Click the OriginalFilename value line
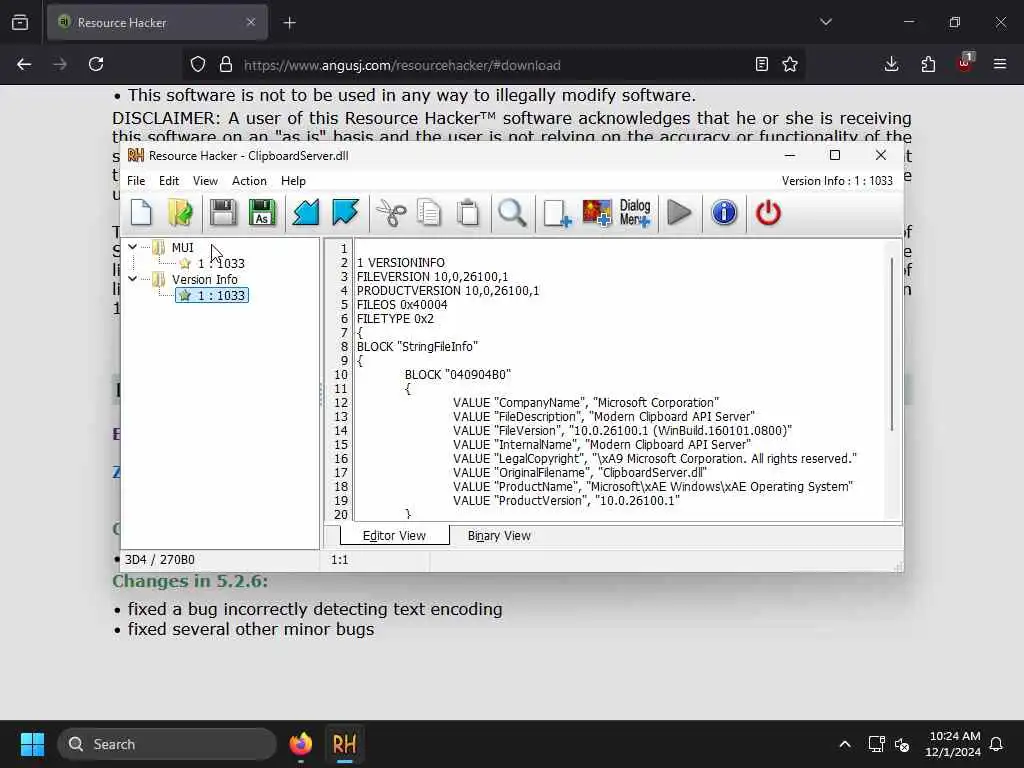This screenshot has height=768, width=1024. (580, 472)
